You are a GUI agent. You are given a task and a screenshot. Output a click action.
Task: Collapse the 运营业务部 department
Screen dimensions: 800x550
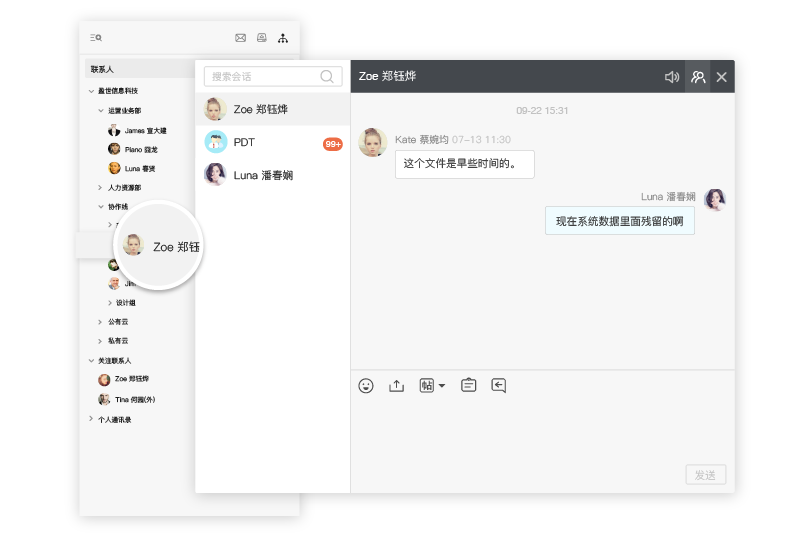101,110
